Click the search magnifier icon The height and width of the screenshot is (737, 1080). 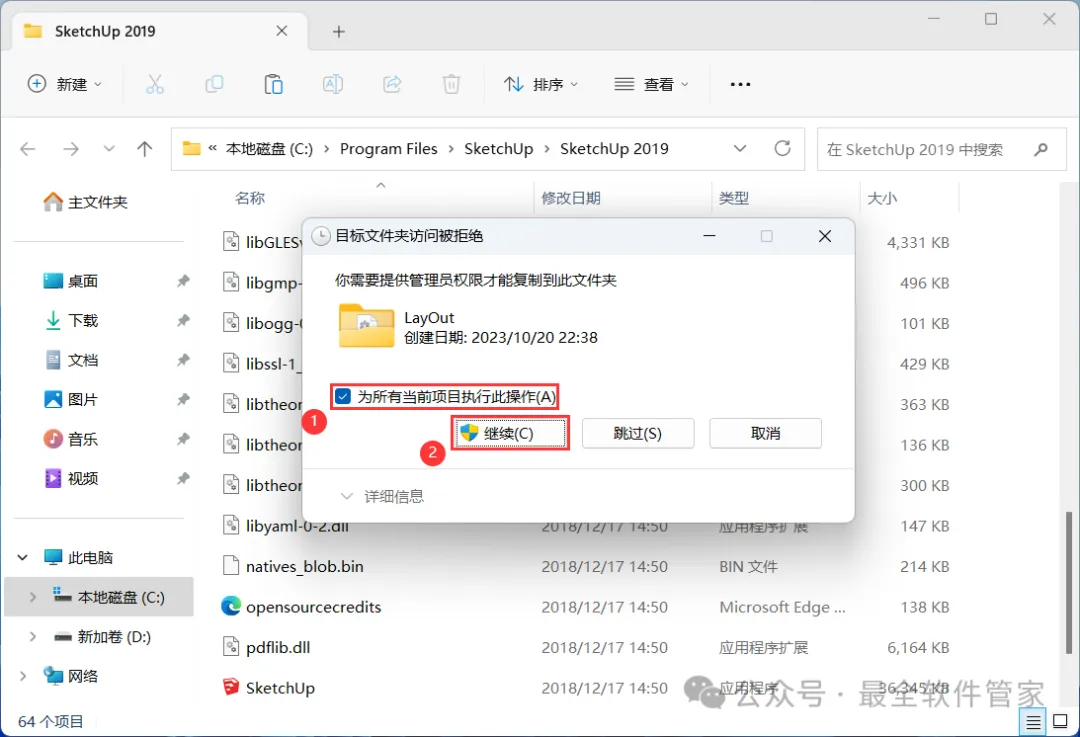tap(1041, 149)
